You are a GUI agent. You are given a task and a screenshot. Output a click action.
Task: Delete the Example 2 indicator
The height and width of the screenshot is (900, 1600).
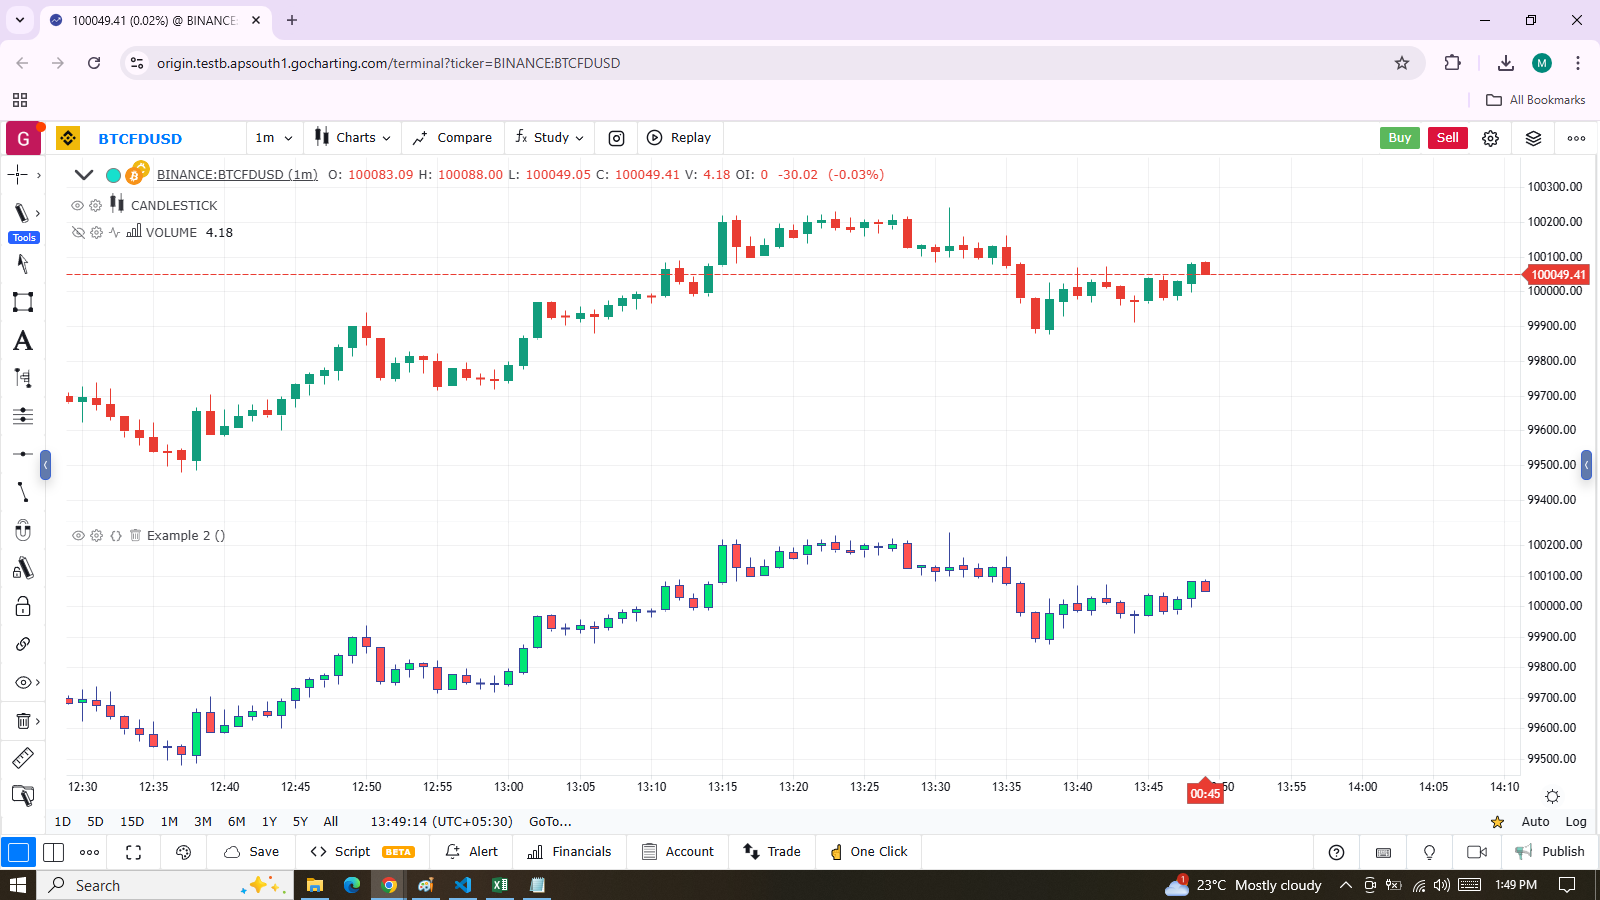(x=135, y=536)
